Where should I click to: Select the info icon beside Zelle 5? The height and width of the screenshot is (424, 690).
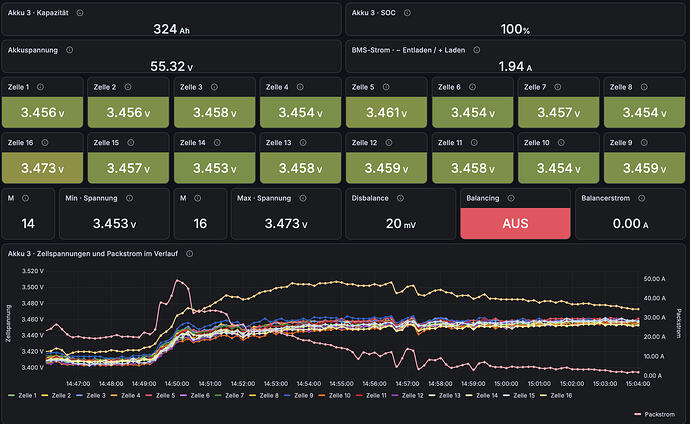click(386, 87)
